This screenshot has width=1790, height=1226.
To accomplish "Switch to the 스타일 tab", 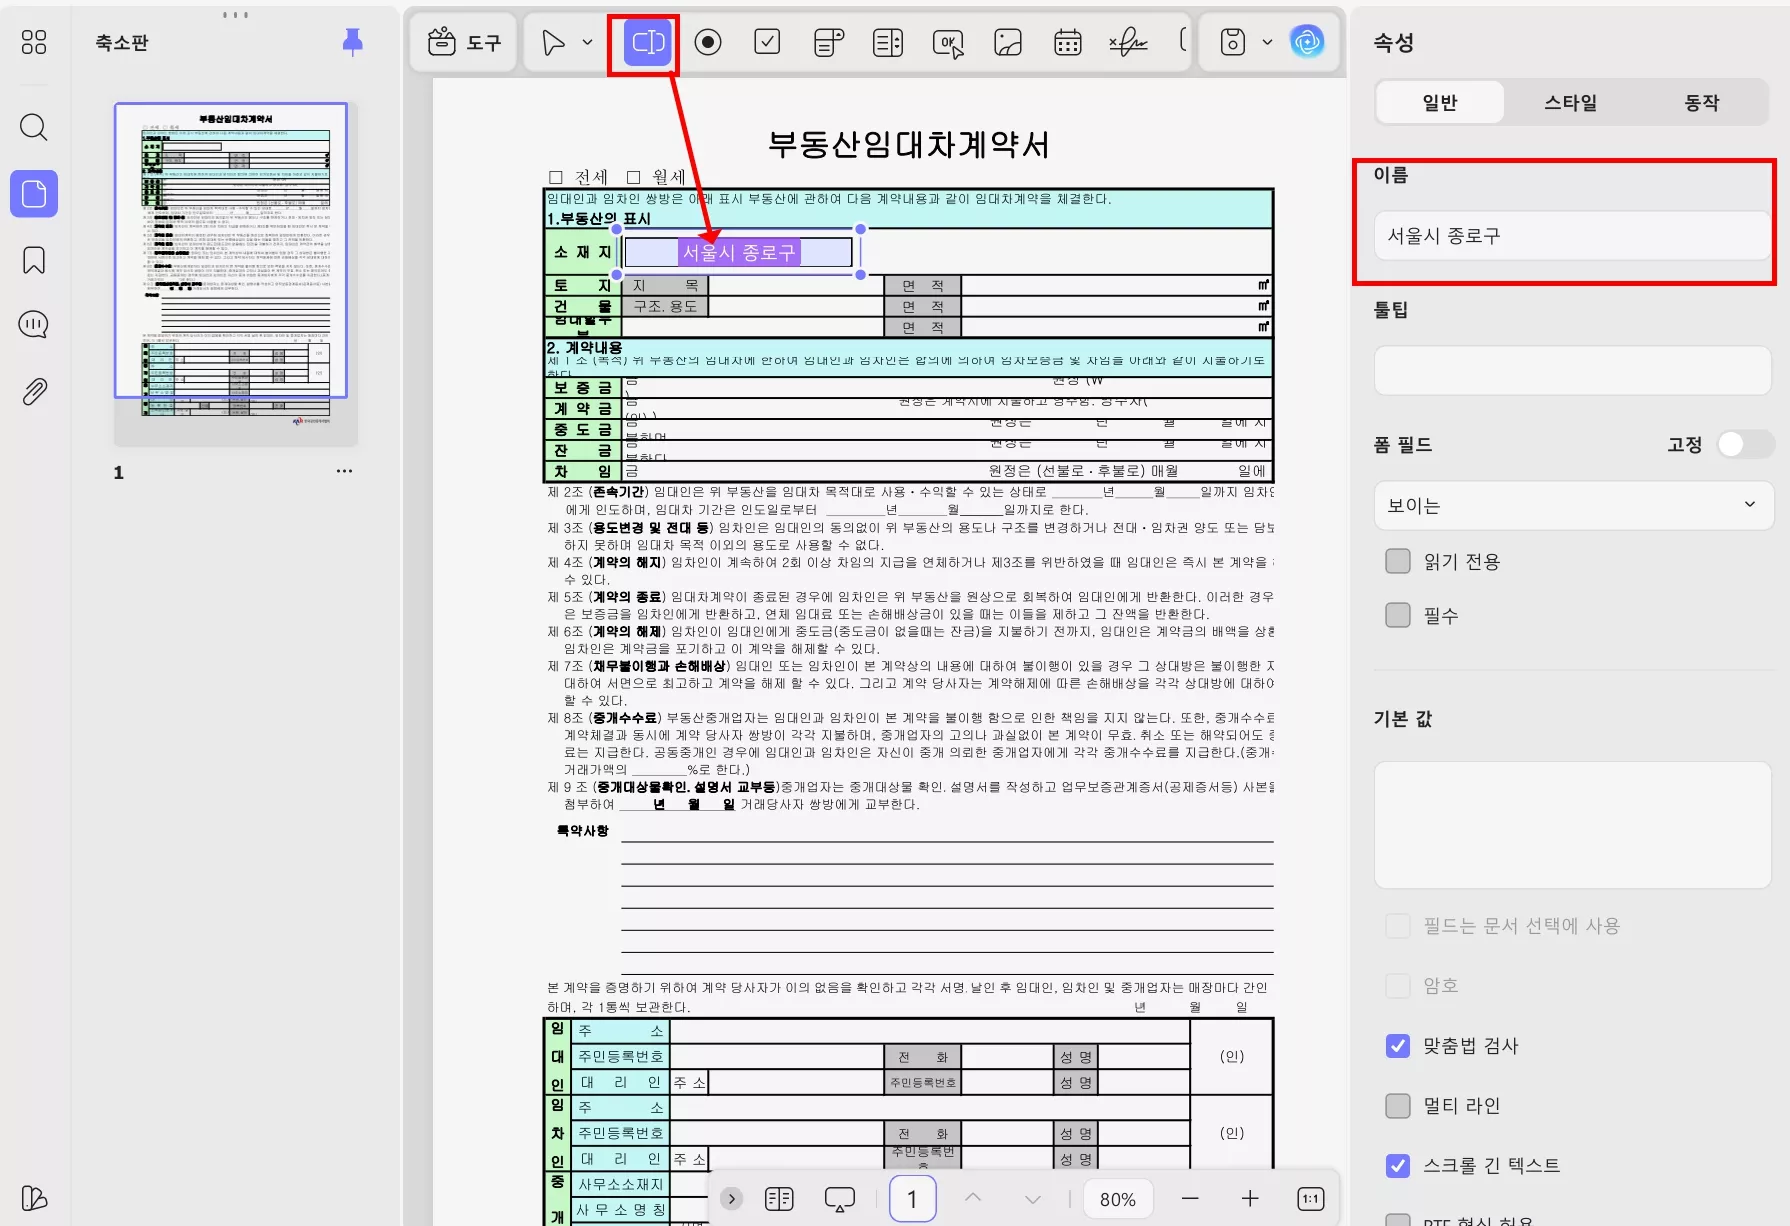I will point(1570,101).
